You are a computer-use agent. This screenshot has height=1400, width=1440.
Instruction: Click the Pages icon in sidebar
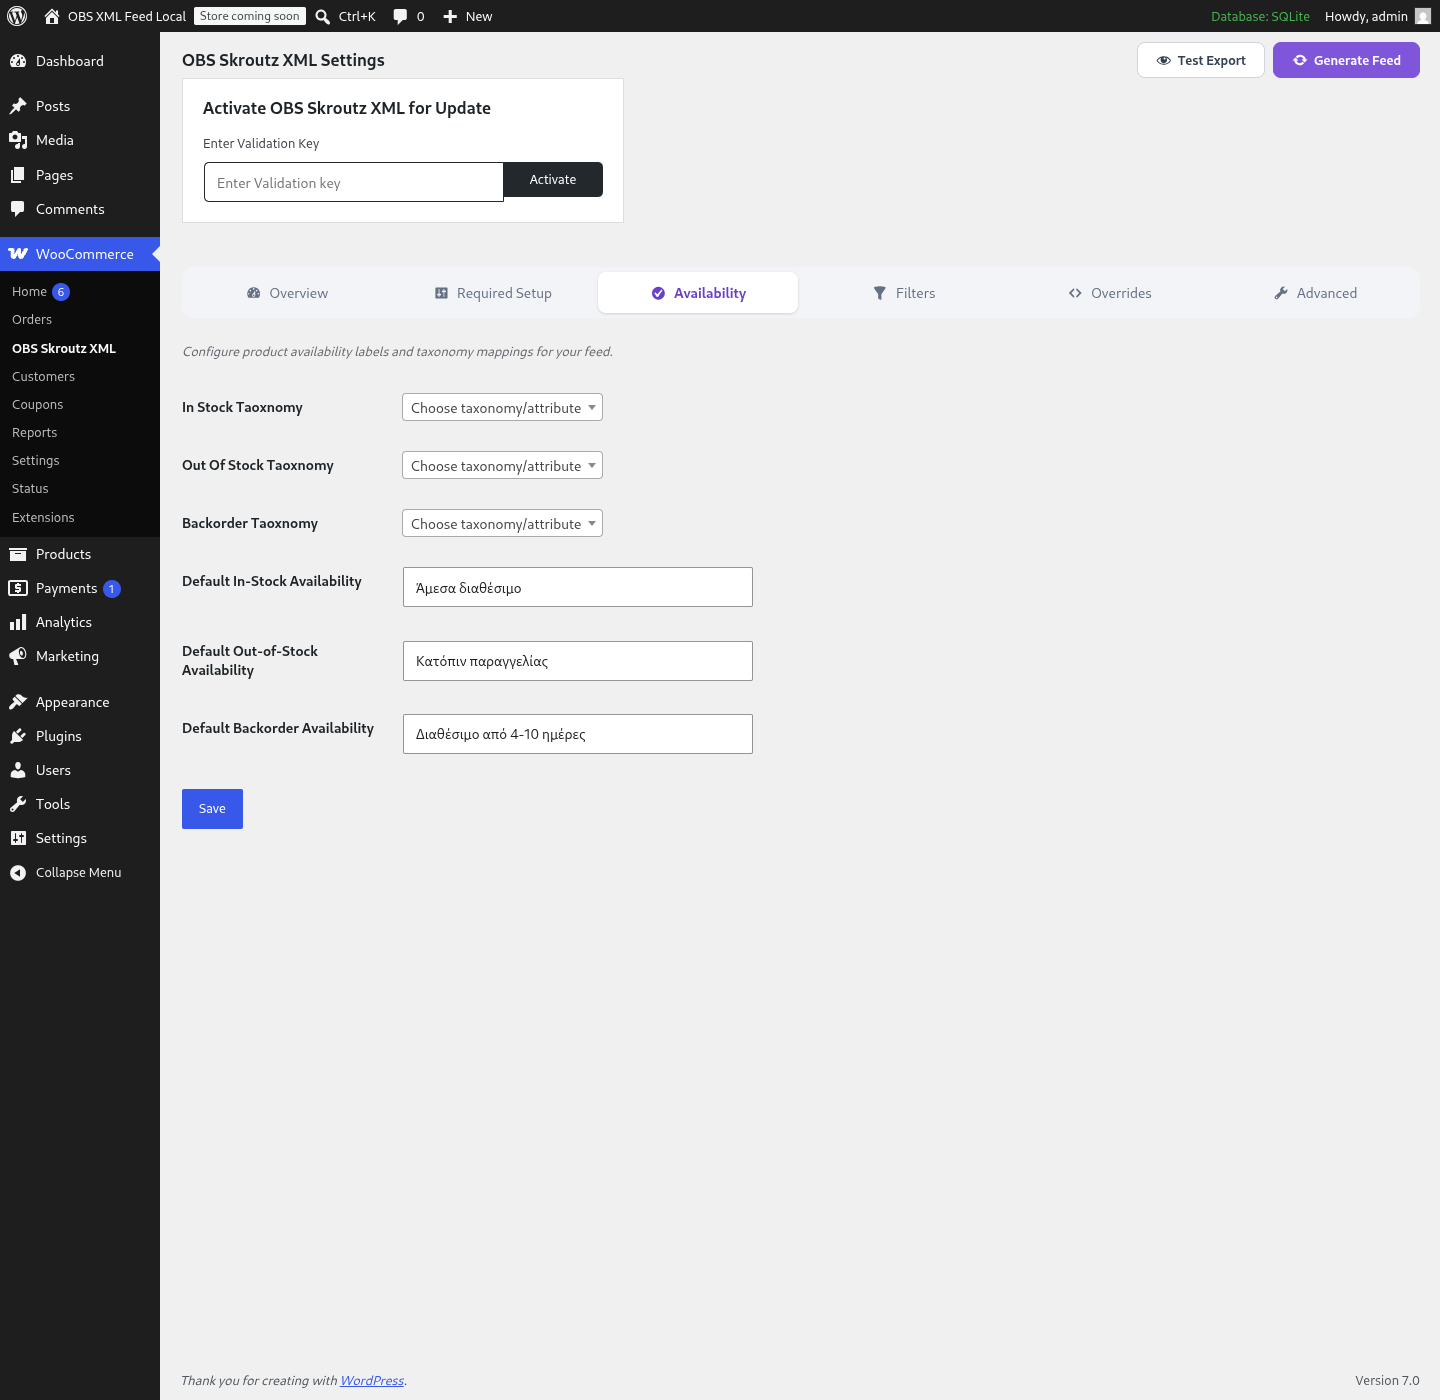tap(18, 175)
